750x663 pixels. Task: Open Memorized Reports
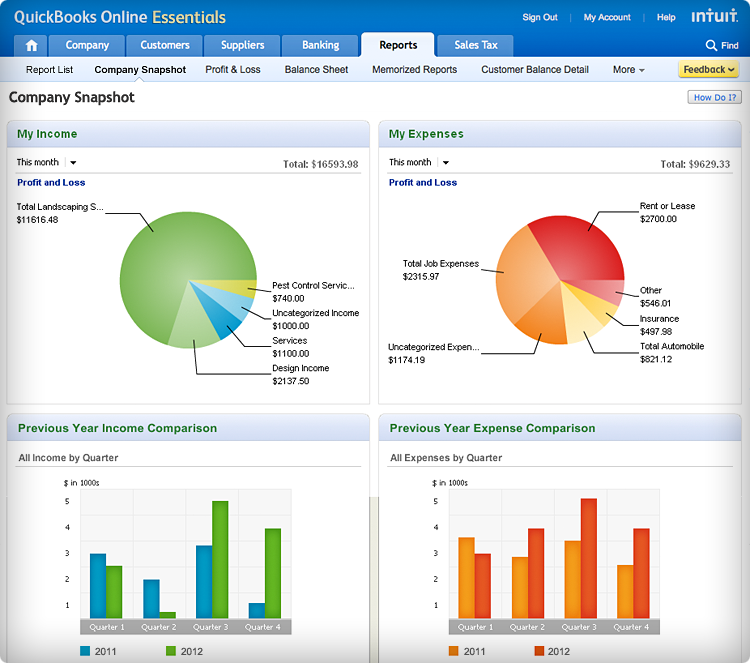(x=415, y=70)
